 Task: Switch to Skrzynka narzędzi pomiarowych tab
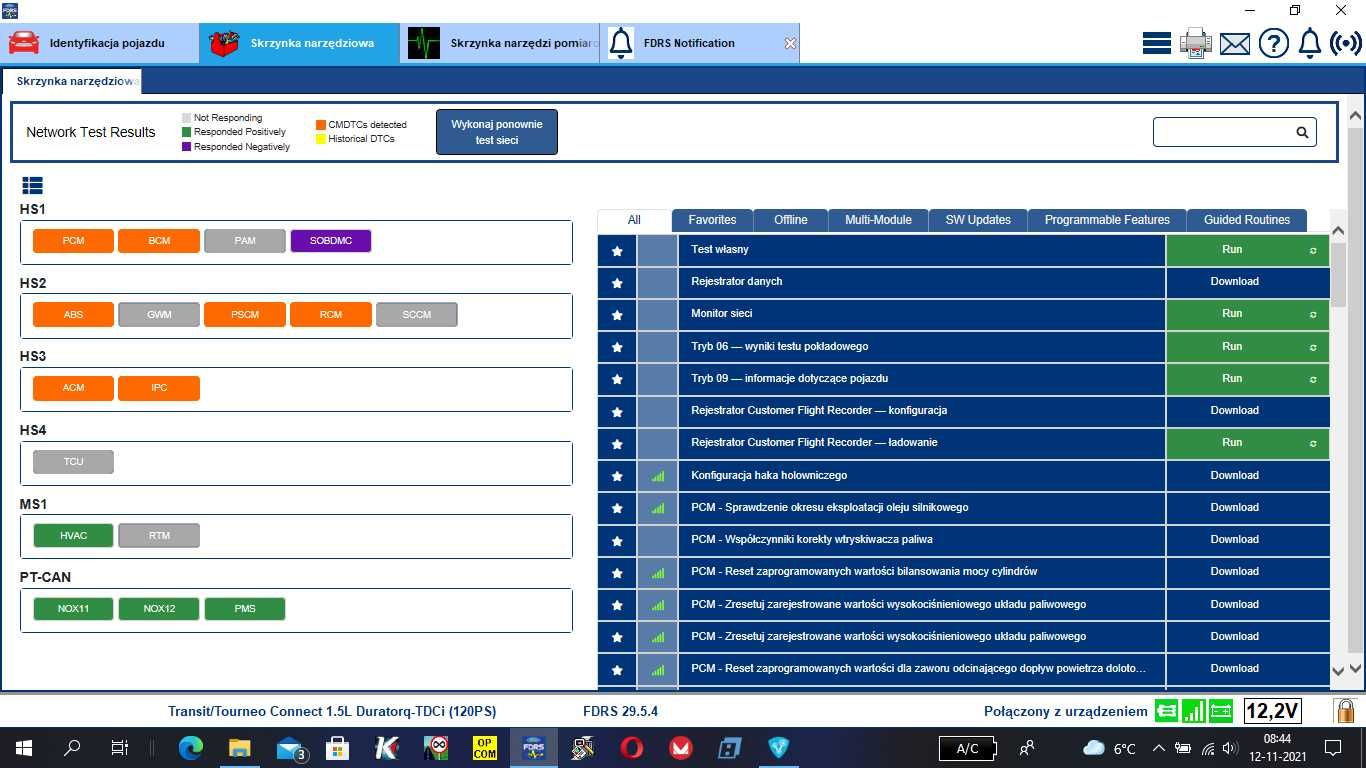(500, 43)
